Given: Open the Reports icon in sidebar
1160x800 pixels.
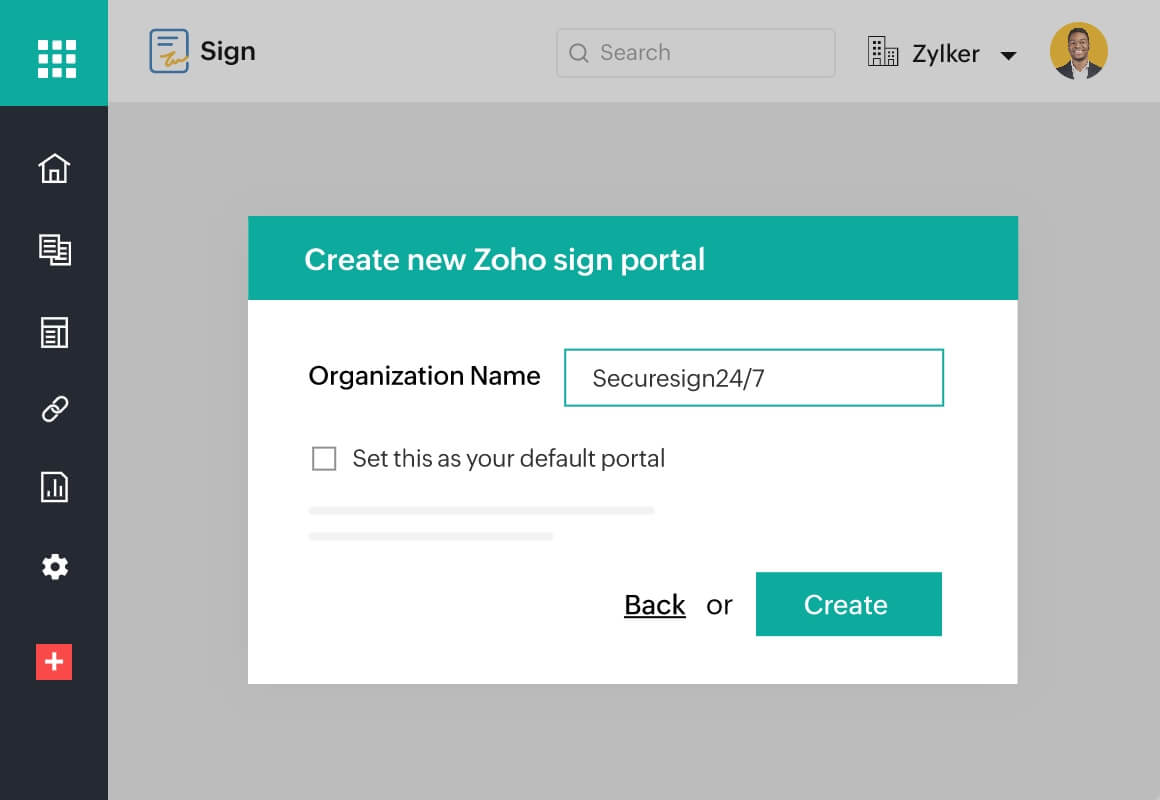Looking at the screenshot, I should [x=54, y=488].
